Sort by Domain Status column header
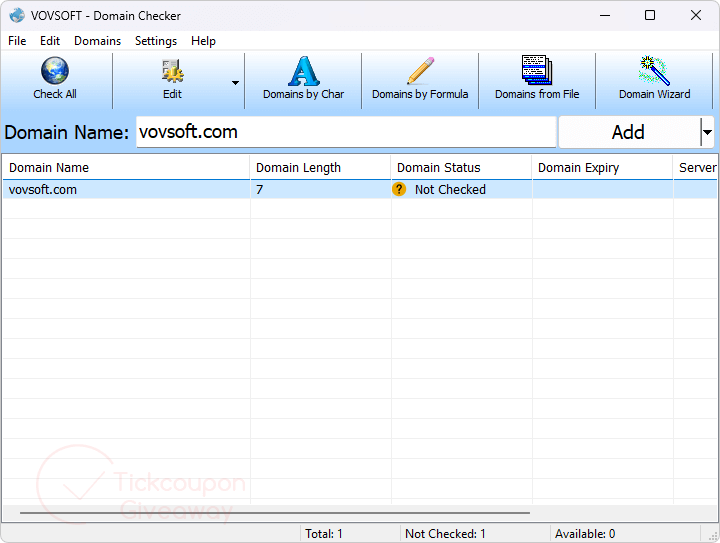This screenshot has width=720, height=543. [x=461, y=168]
